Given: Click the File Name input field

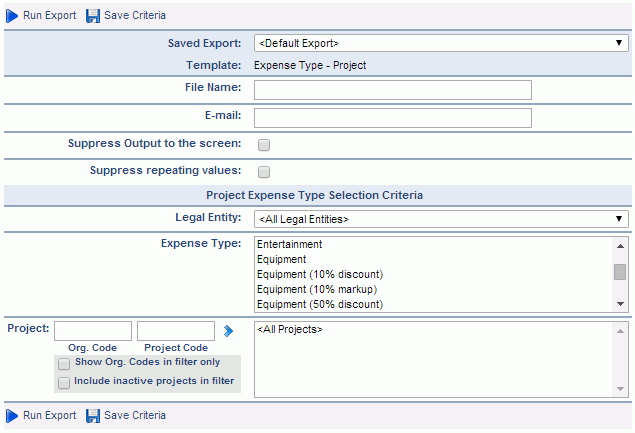Looking at the screenshot, I should (393, 90).
